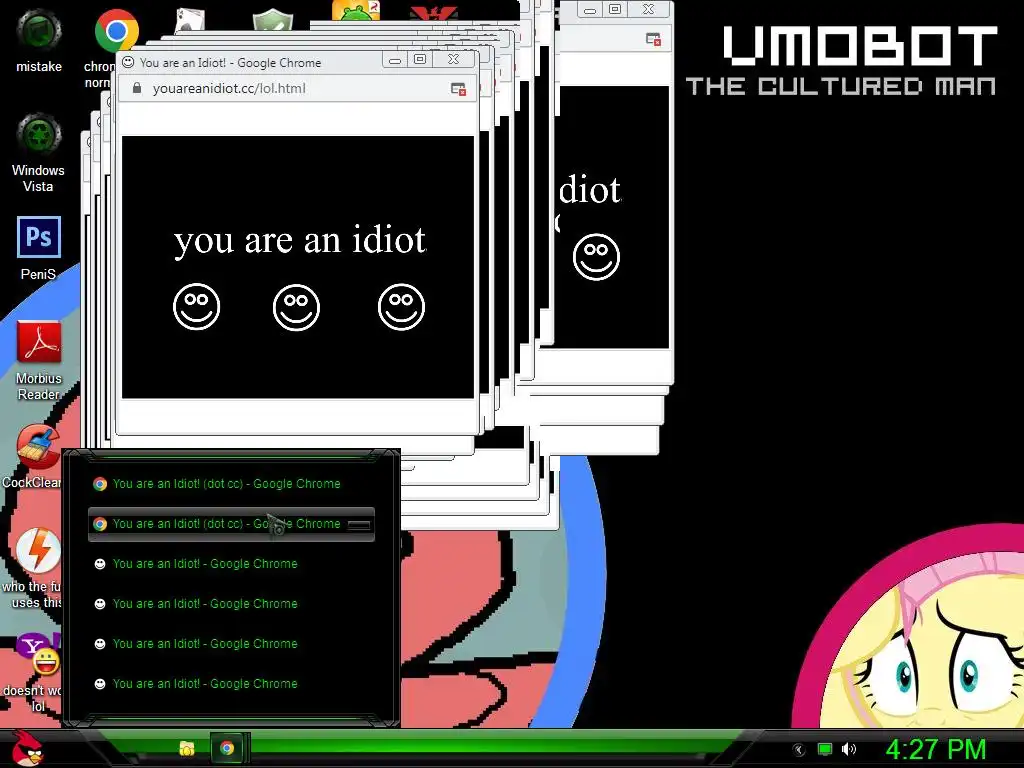Show hidden tray icons arrow
Viewport: 1024px width, 768px height.
[799, 750]
